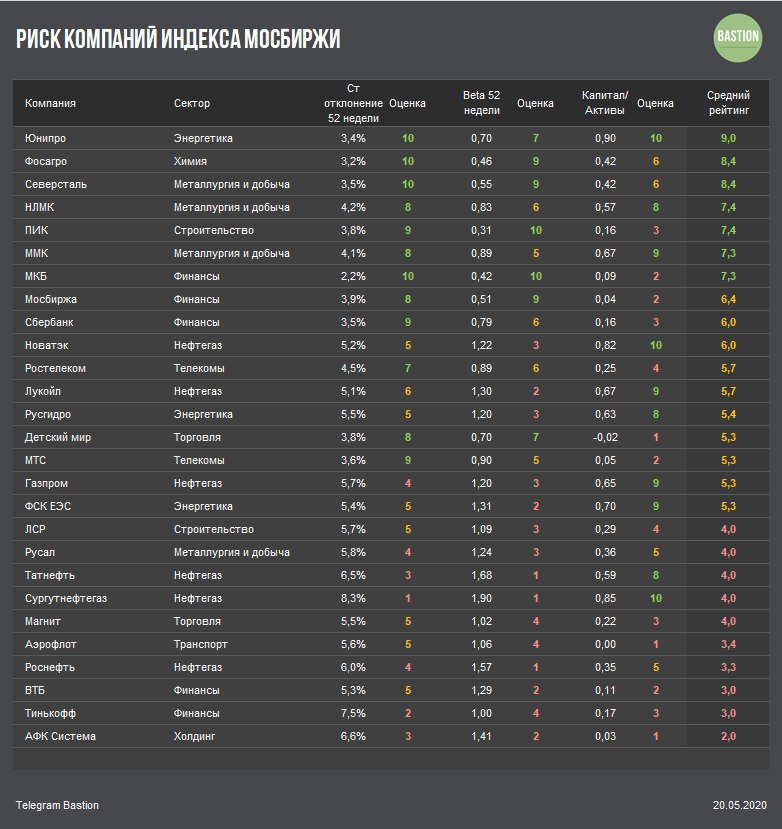
Task: Click the 'ММК' company name
Action: coord(36,253)
